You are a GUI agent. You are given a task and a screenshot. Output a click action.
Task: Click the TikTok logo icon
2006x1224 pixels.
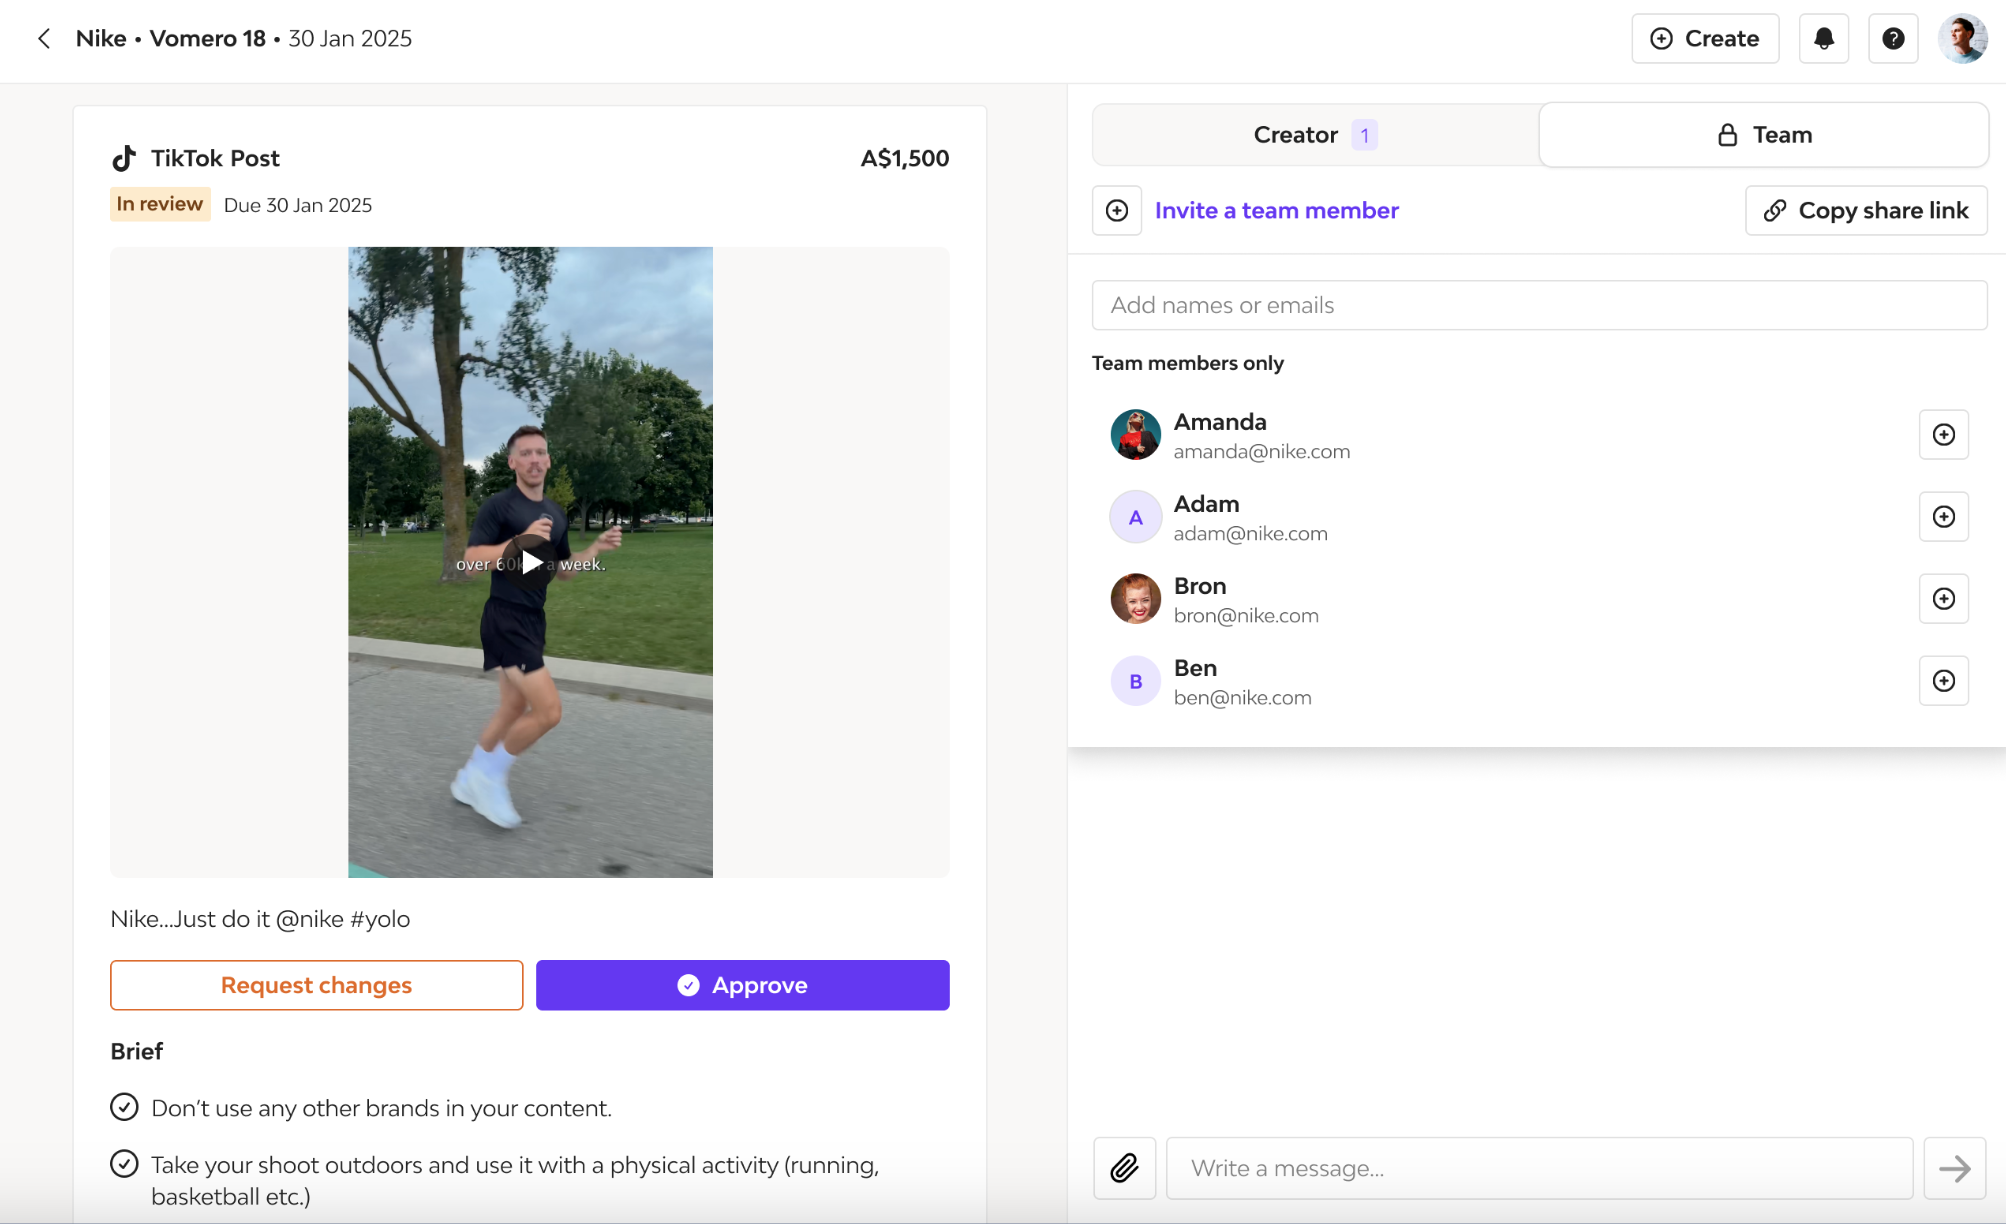coord(124,158)
